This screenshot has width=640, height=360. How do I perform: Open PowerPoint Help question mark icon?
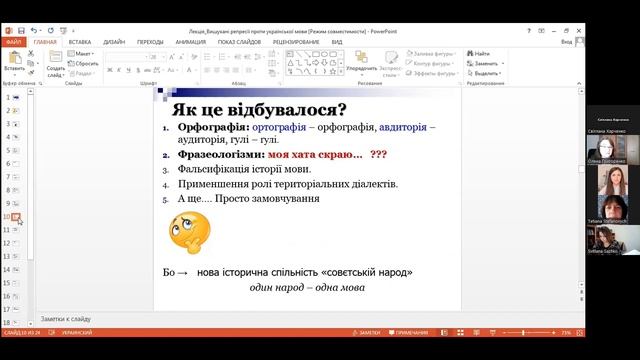pyautogui.click(x=529, y=31)
